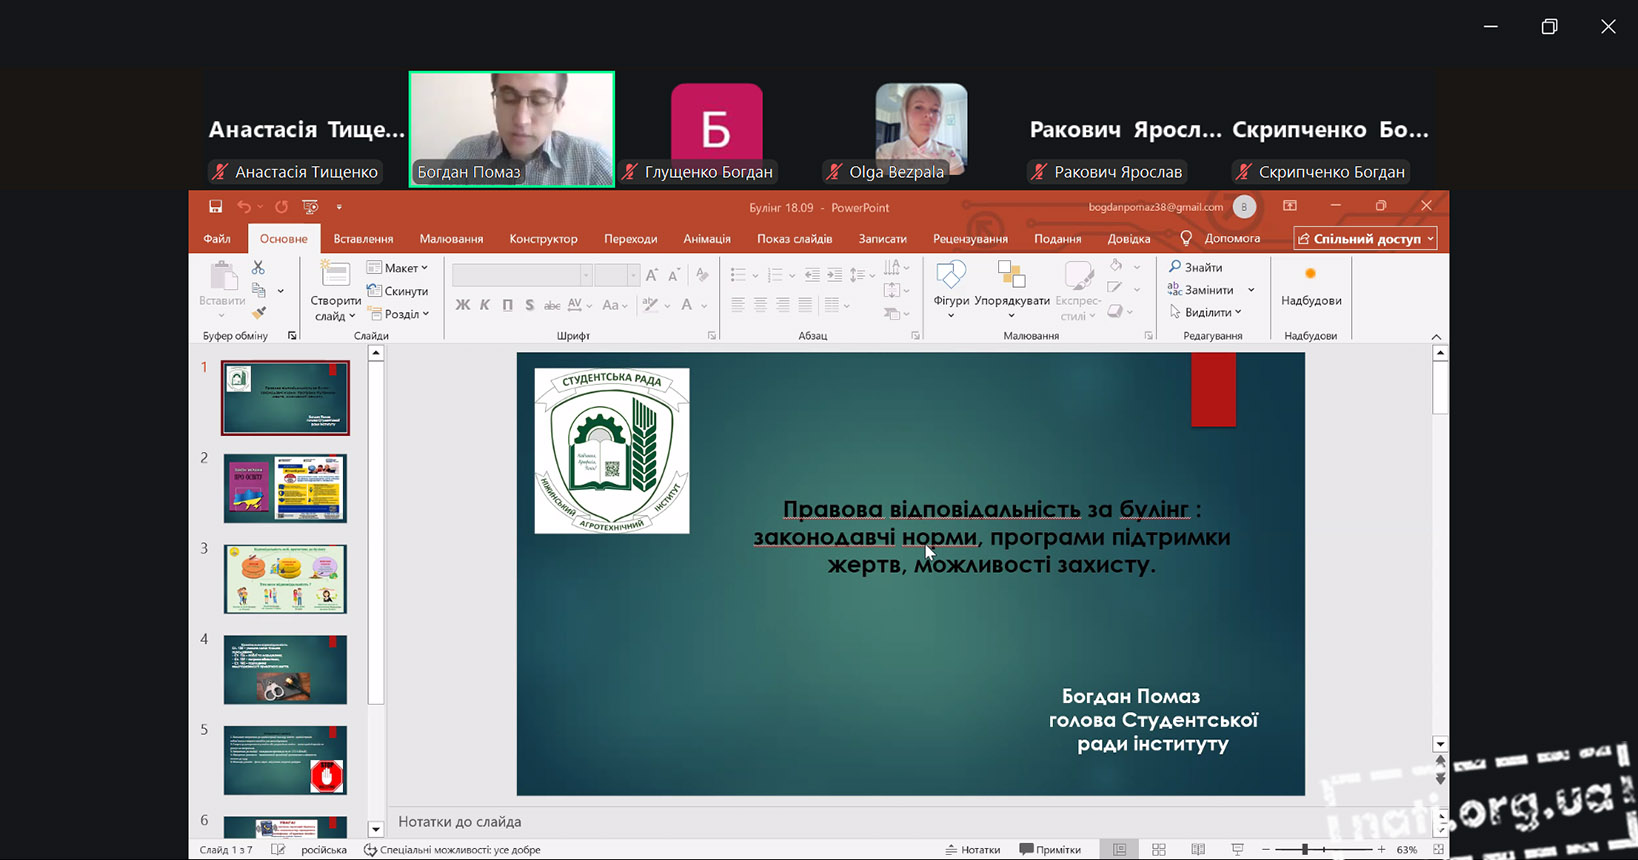Open the Вставлення ribbon tab
1638x860 pixels.
pos(363,239)
